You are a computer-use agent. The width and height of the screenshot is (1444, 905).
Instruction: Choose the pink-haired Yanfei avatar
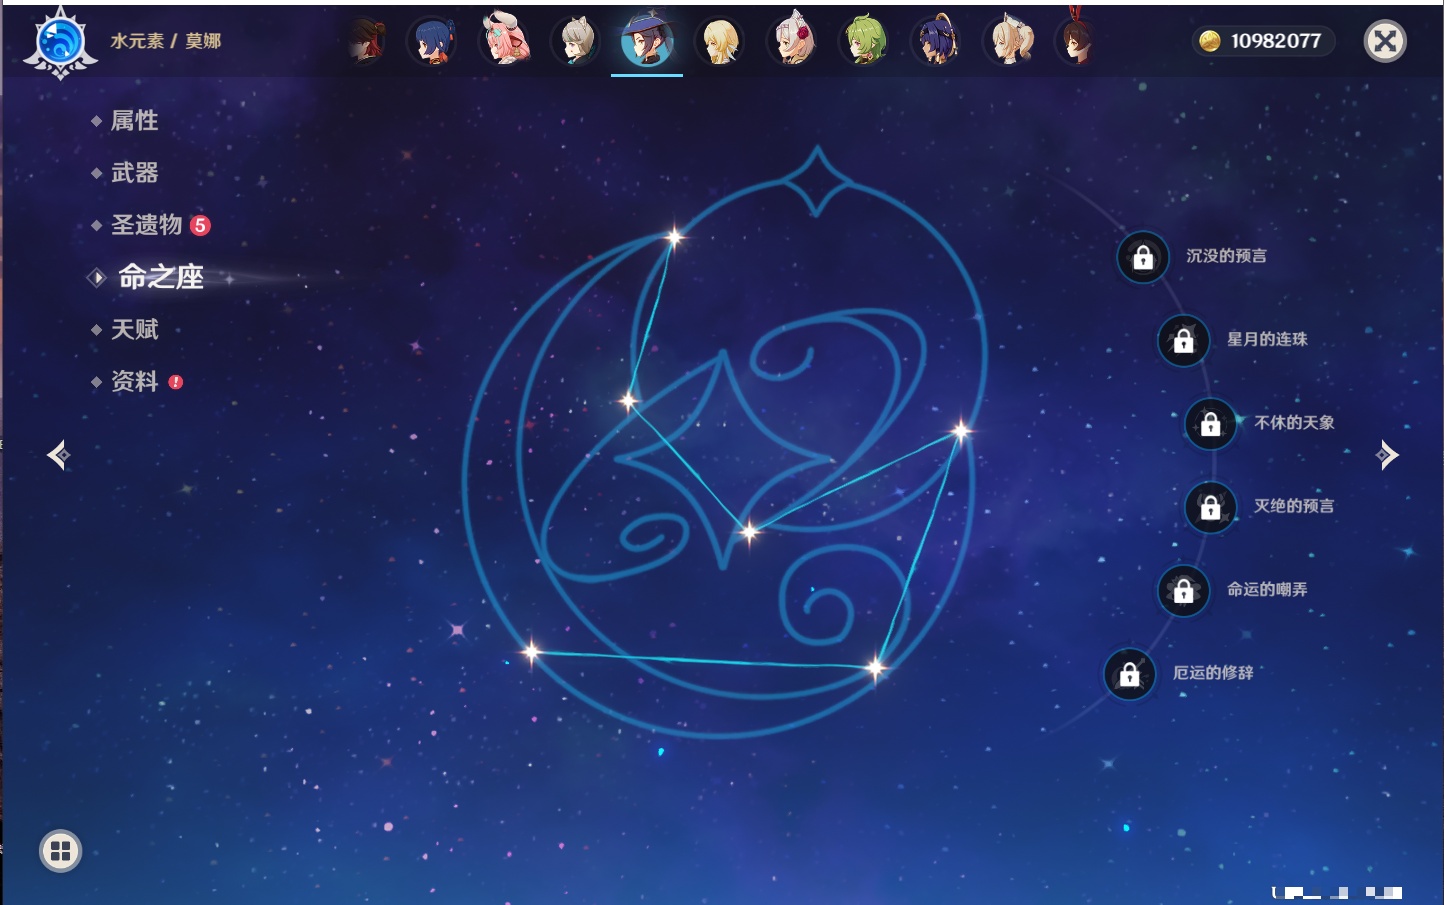tap(504, 40)
